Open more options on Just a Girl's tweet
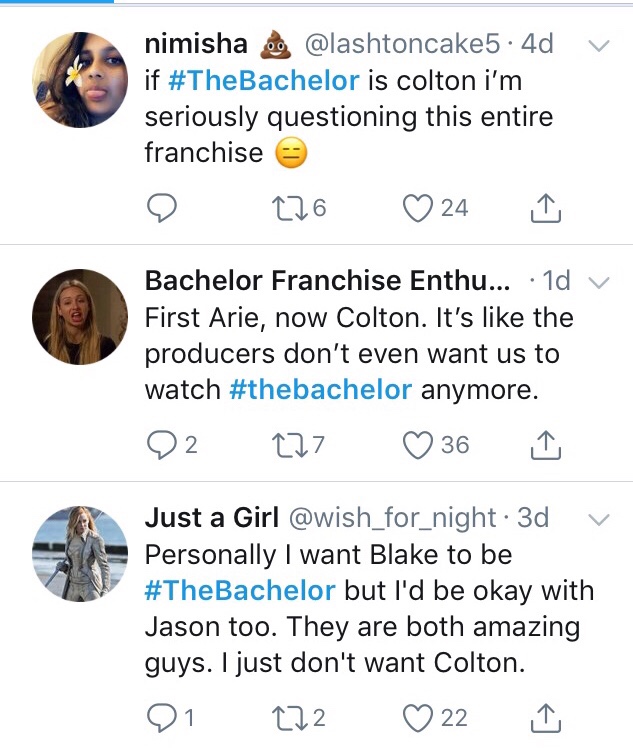 598,519
